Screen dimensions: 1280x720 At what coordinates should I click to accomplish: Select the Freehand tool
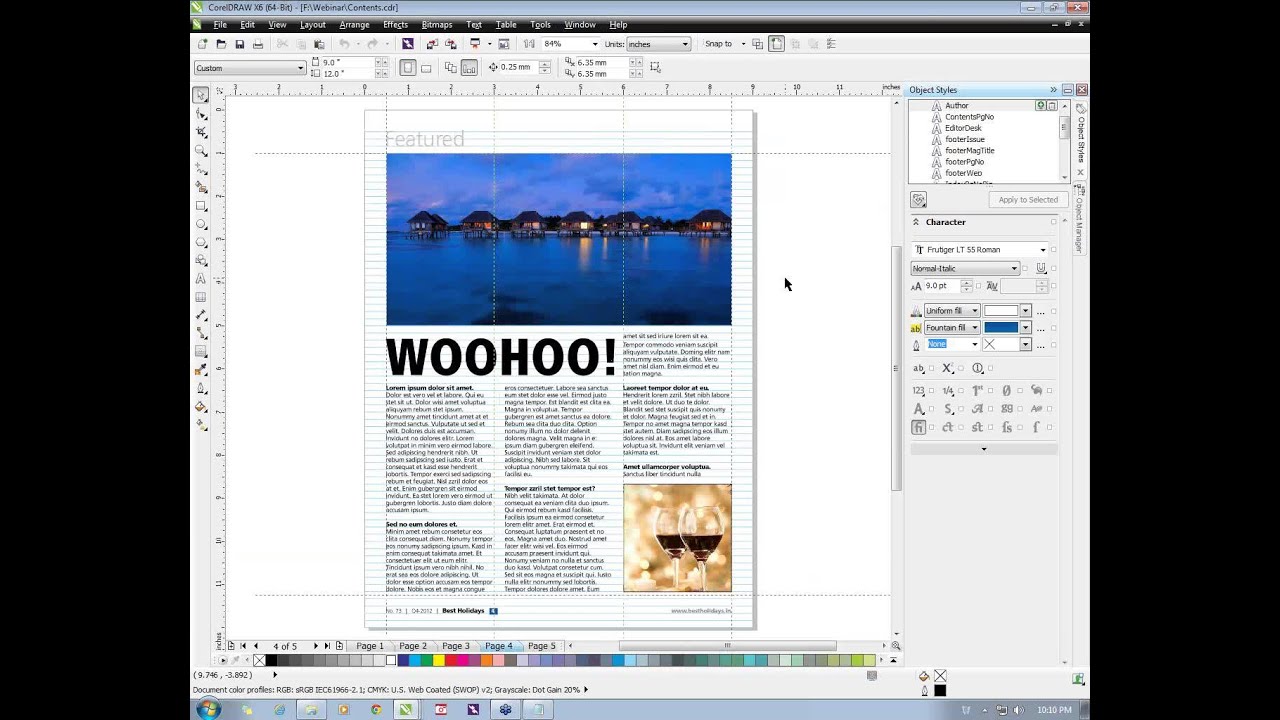(201, 169)
